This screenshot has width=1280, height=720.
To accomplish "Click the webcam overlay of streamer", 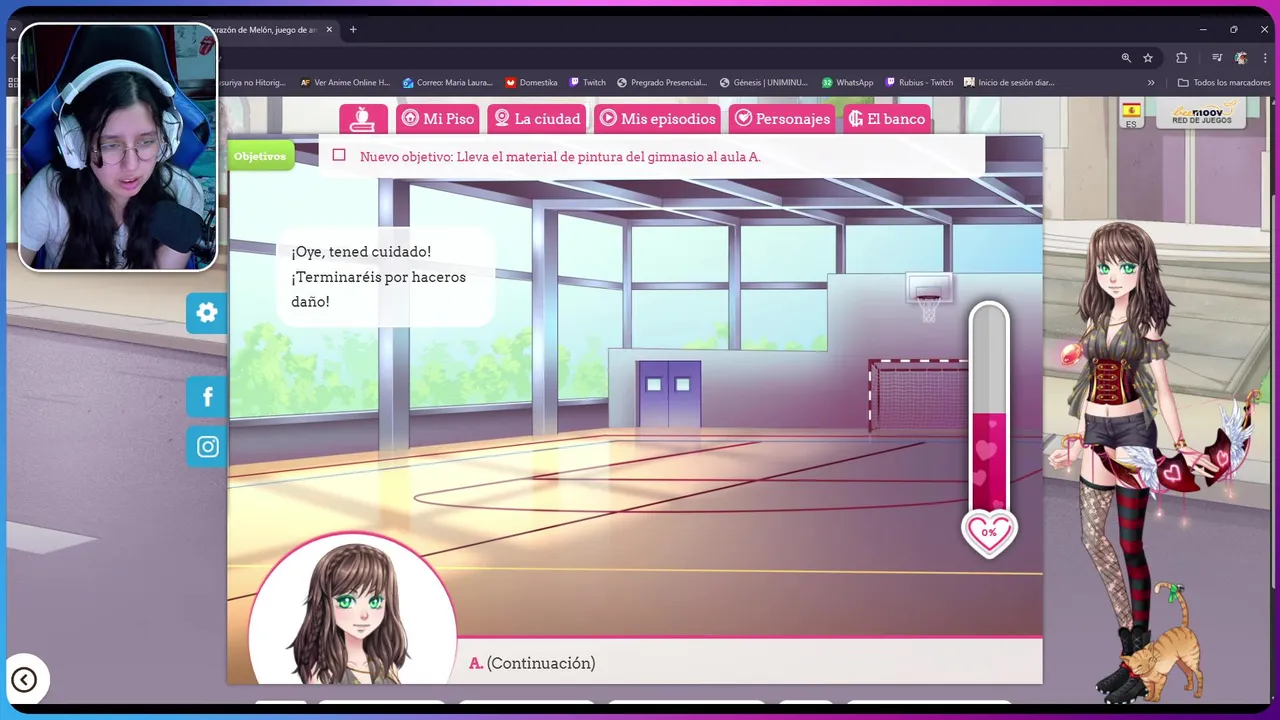I will (118, 147).
